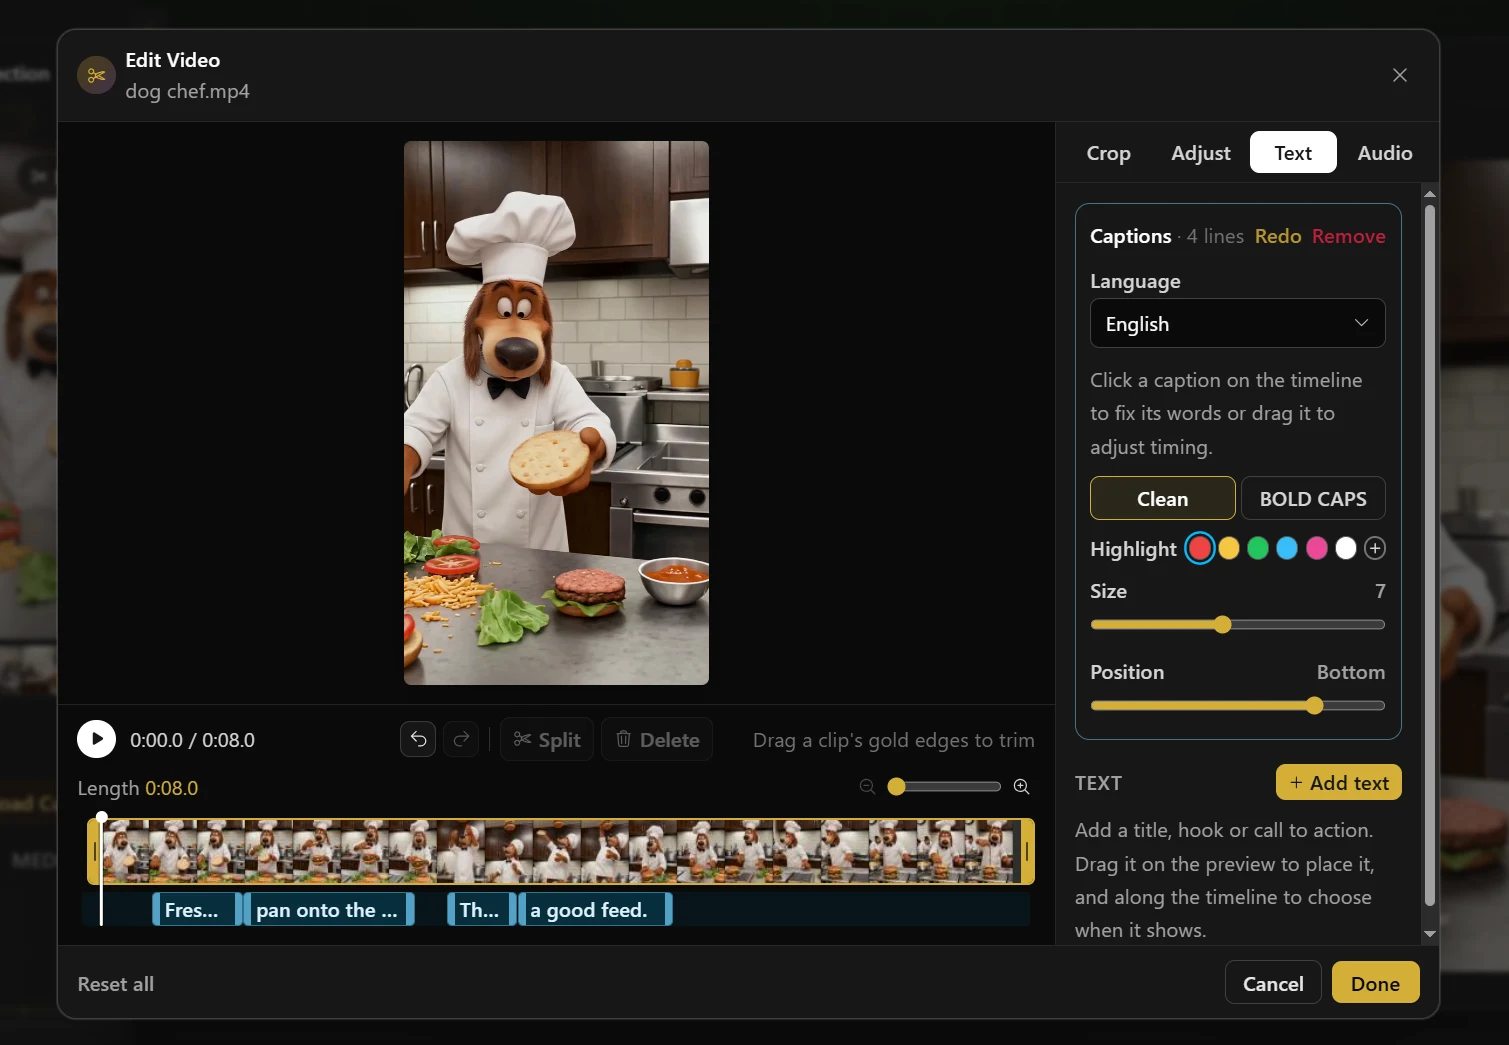Image resolution: width=1509 pixels, height=1045 pixels.
Task: Switch to the Crop tab
Action: pos(1108,153)
